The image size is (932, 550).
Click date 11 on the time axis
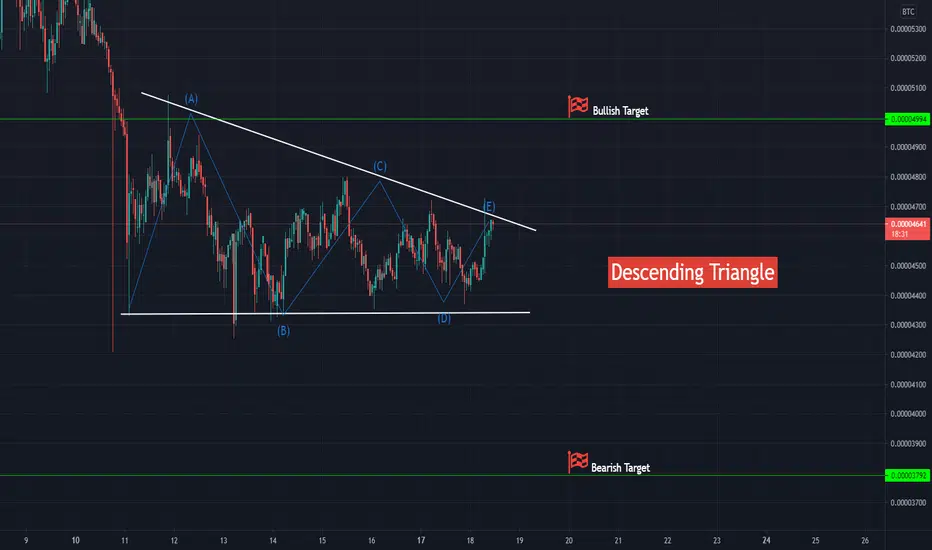125,540
